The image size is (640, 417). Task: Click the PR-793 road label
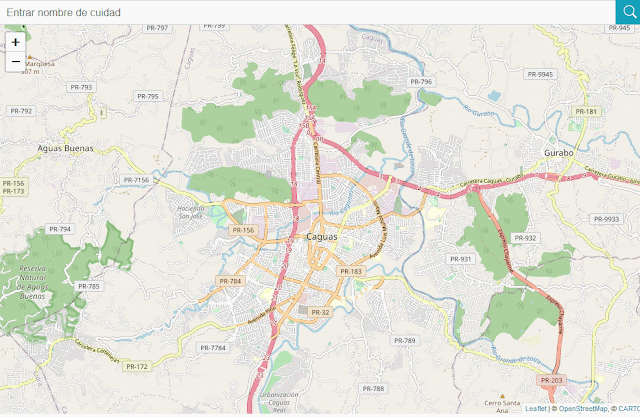(81, 87)
